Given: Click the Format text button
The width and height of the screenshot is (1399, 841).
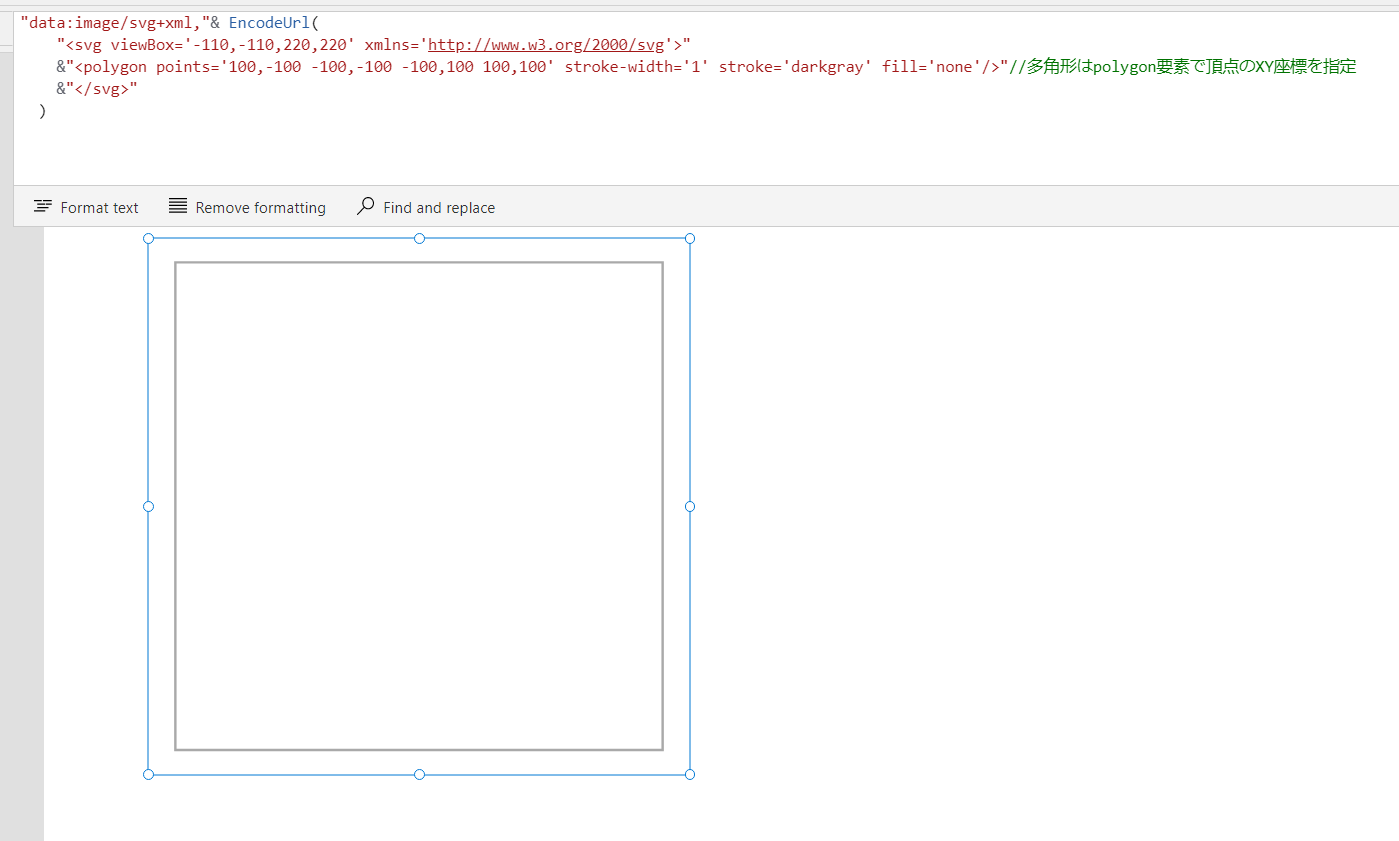Looking at the screenshot, I should pos(86,207).
